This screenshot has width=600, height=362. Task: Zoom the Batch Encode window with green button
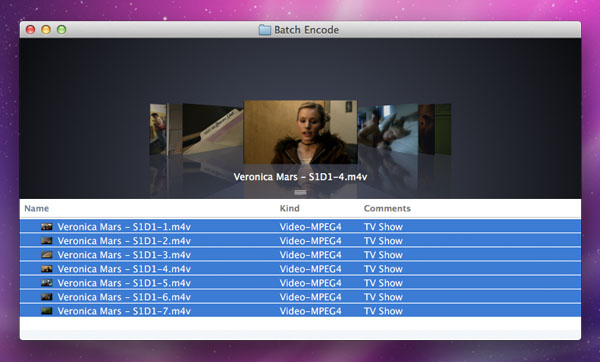tap(62, 29)
